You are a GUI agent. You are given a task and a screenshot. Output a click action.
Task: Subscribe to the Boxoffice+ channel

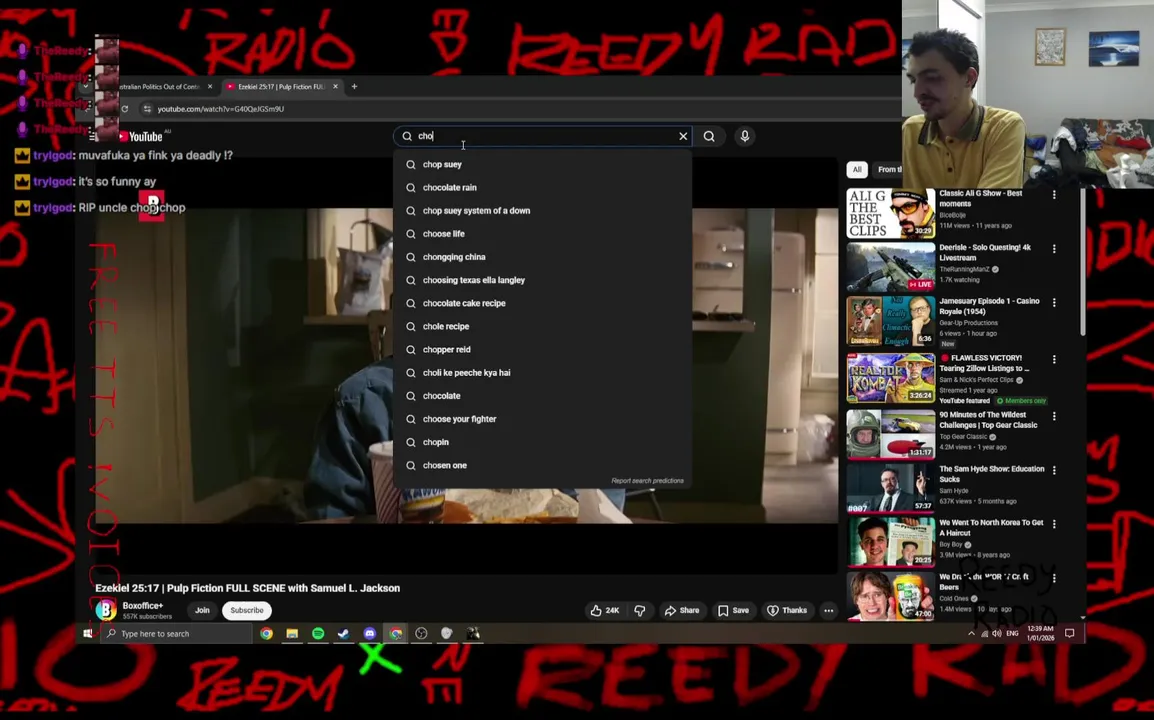(x=247, y=610)
